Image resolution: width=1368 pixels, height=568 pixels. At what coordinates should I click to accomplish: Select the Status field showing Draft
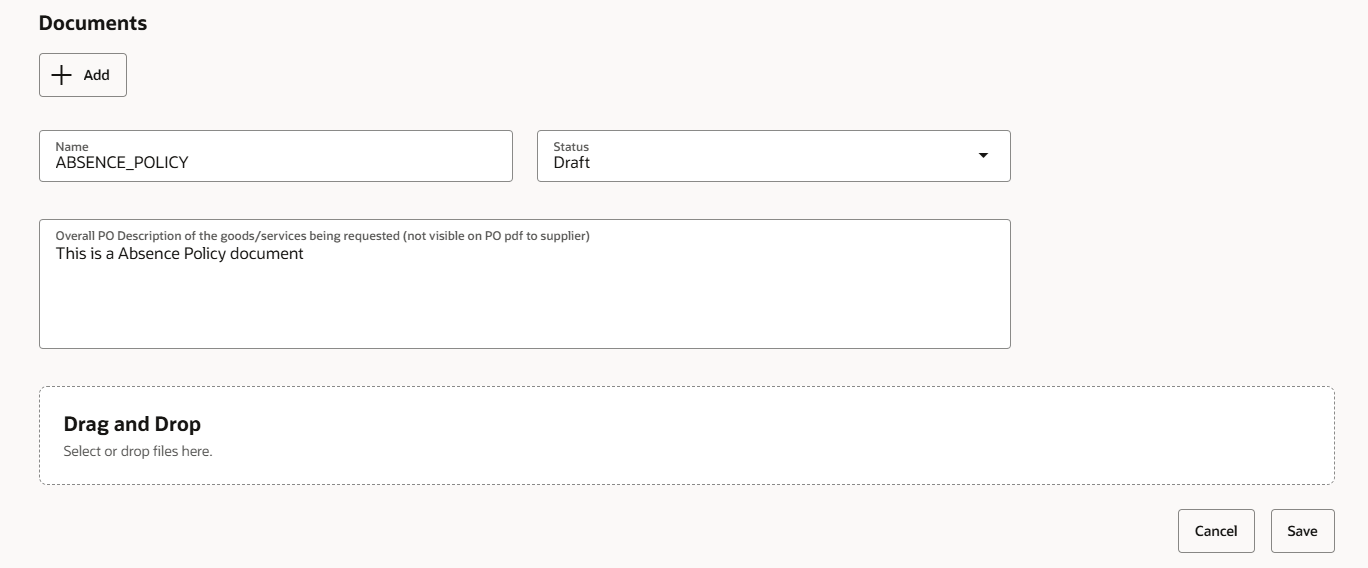click(x=774, y=156)
